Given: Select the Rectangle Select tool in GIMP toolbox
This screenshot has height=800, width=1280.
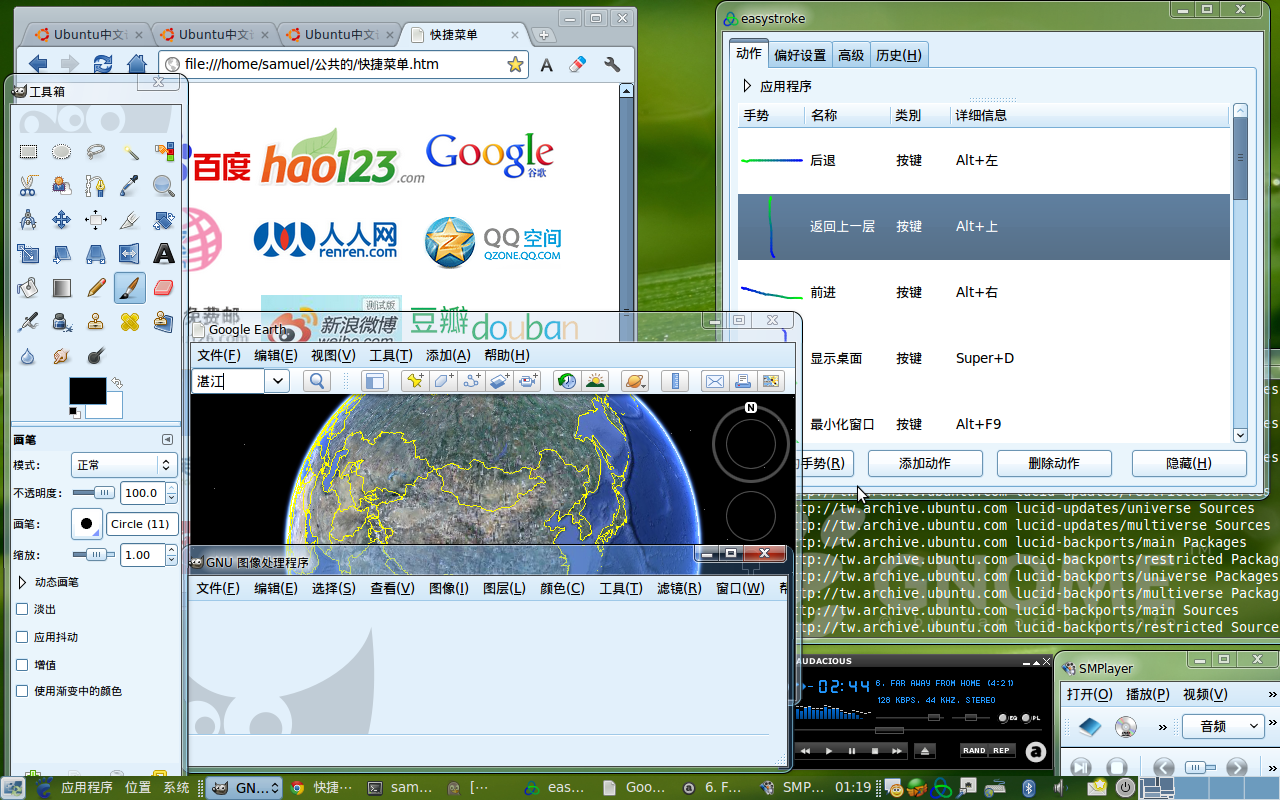Looking at the screenshot, I should click(x=28, y=152).
